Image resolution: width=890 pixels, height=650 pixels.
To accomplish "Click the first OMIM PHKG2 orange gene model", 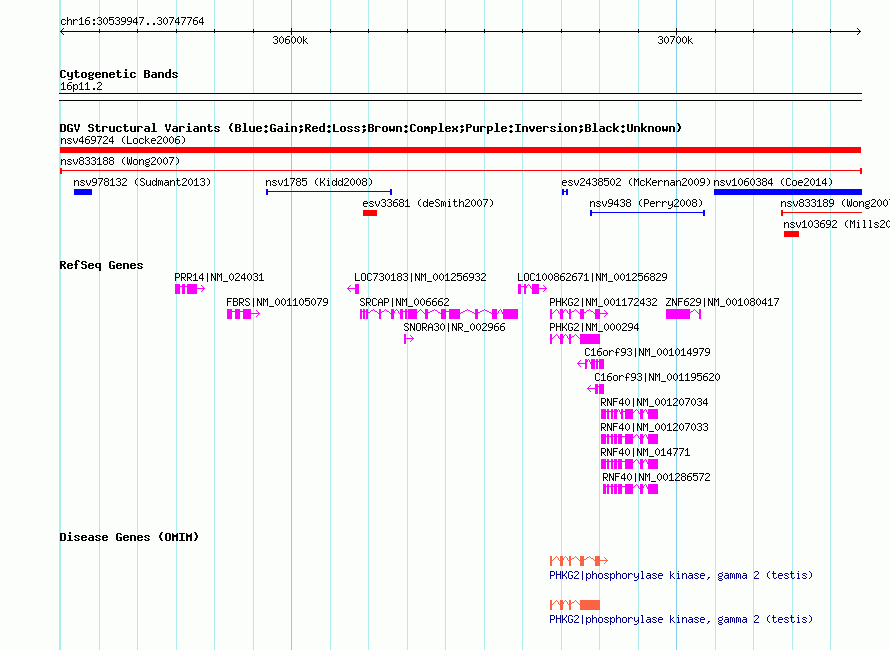I will [x=579, y=561].
